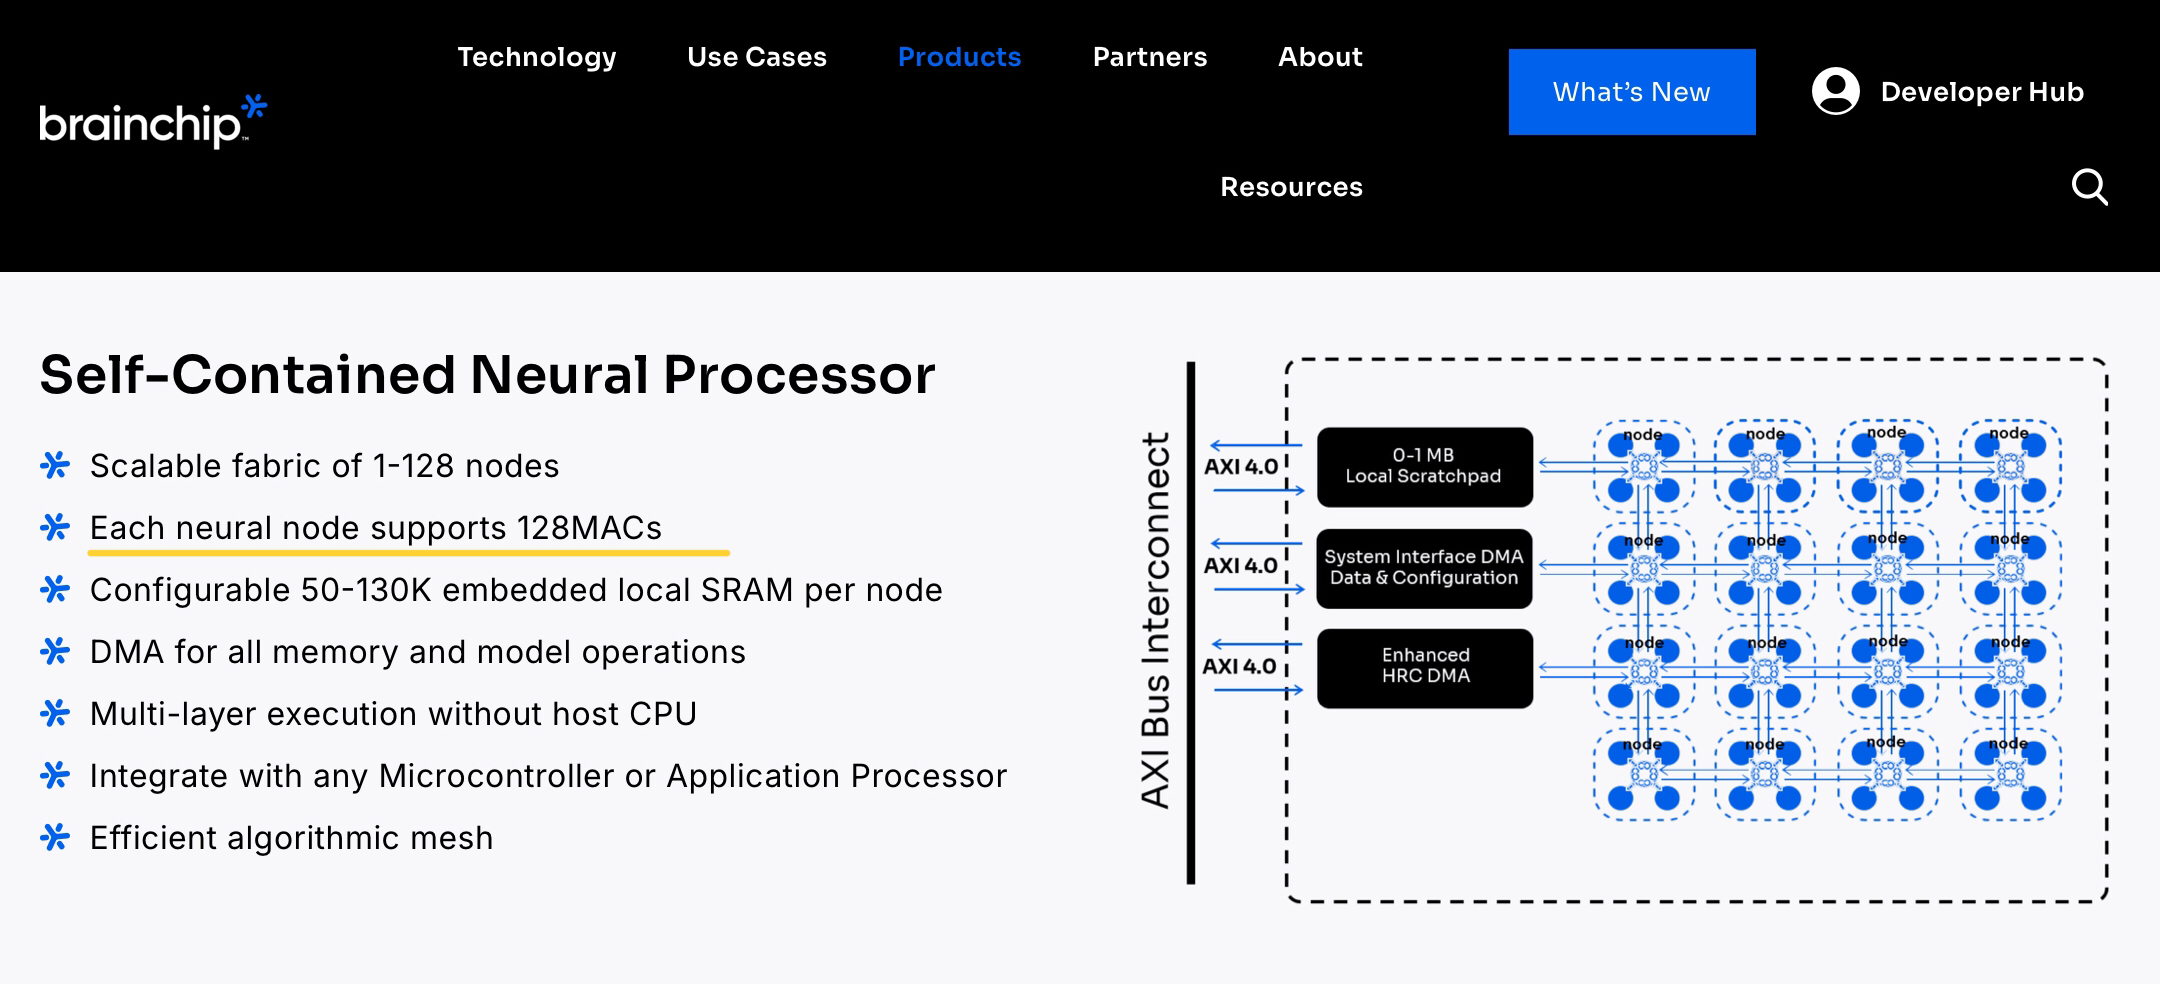Click bullet star icon beside DMA for all memory
Image resolution: width=2160 pixels, height=984 pixels.
click(x=55, y=651)
